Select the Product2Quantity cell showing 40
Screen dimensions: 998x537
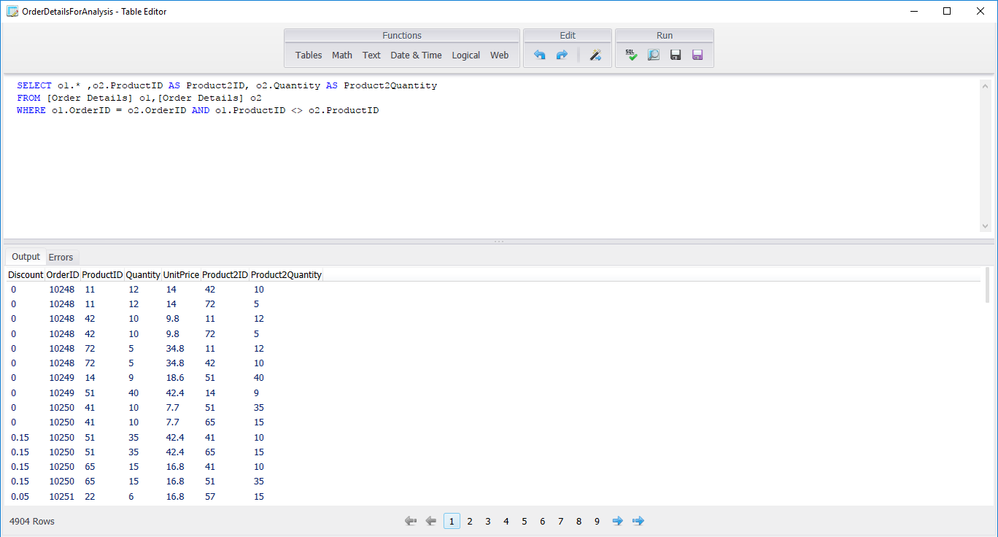[x=258, y=378]
